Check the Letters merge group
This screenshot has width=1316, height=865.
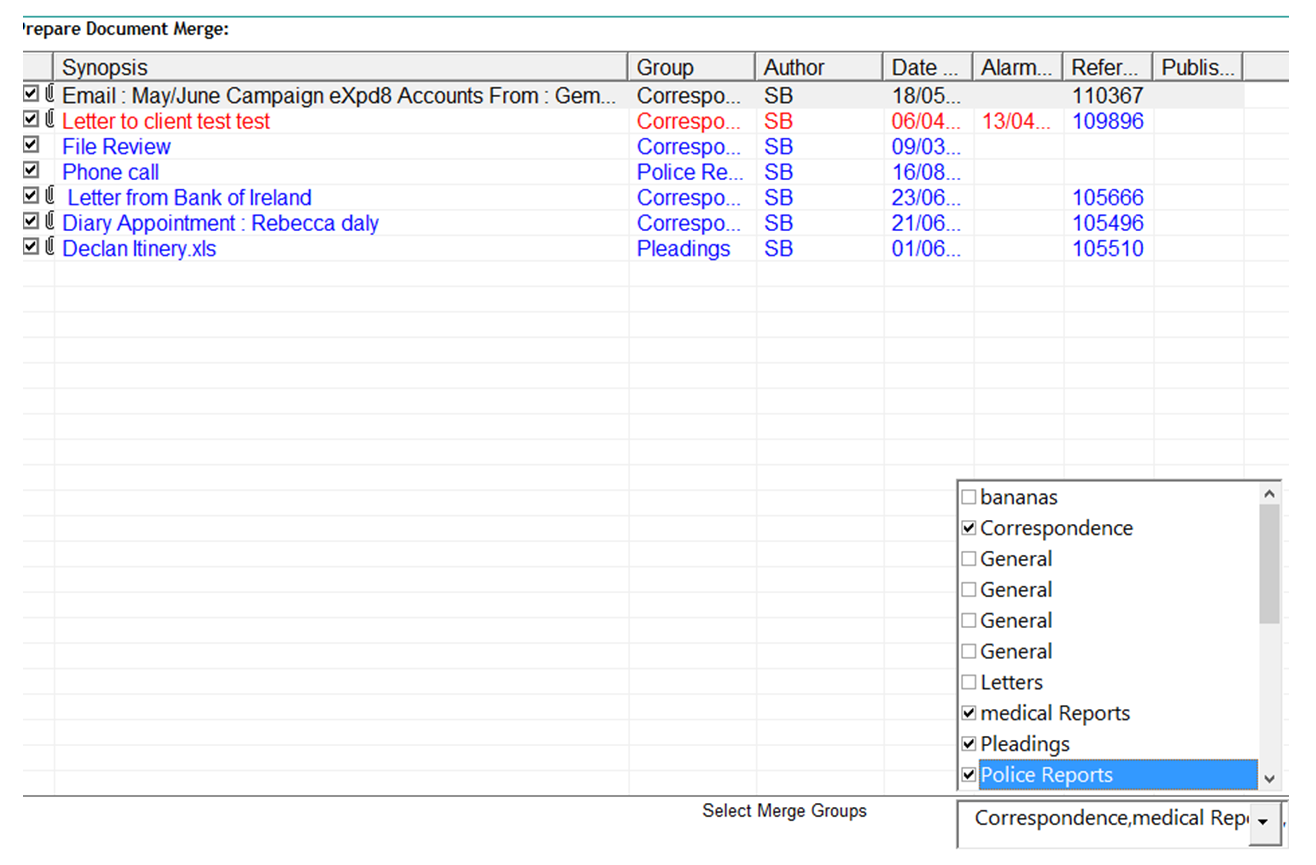968,682
